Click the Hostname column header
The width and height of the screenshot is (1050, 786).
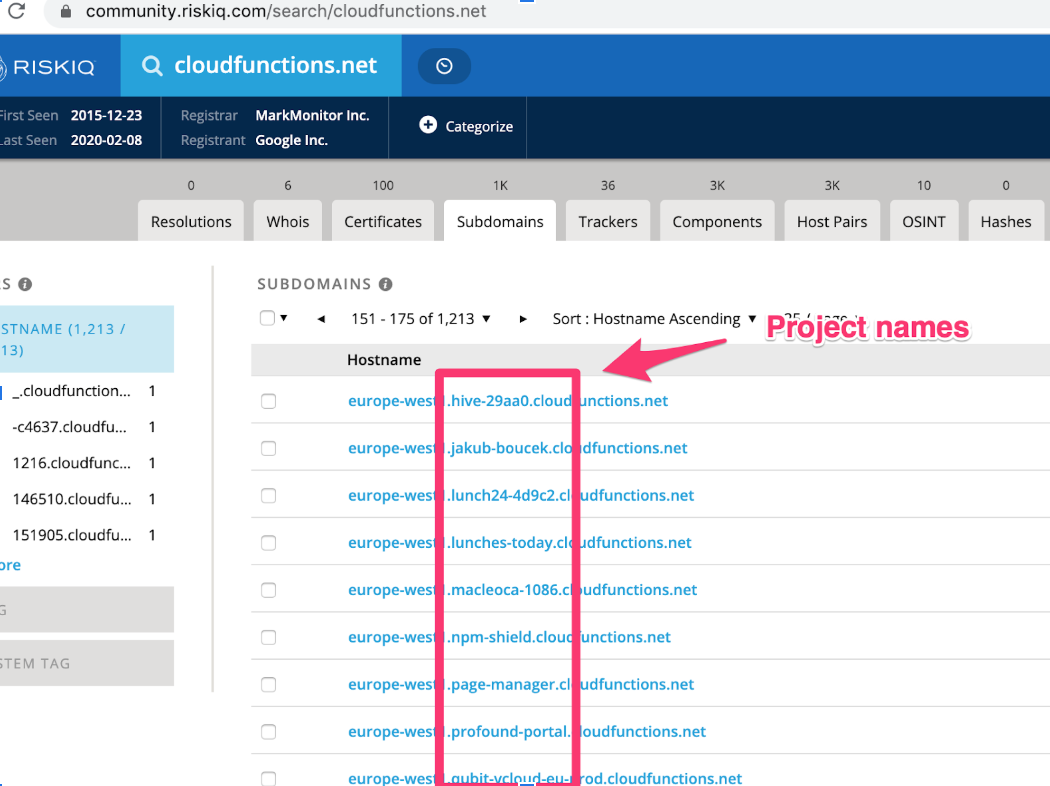[384, 360]
